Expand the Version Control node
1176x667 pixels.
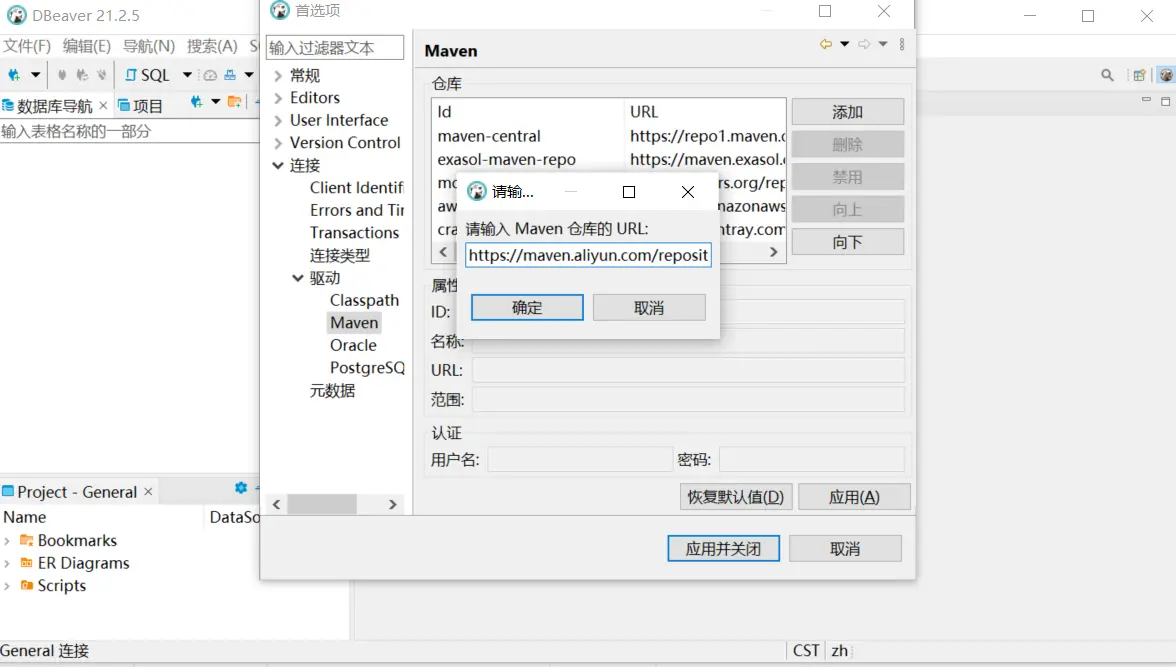click(278, 143)
